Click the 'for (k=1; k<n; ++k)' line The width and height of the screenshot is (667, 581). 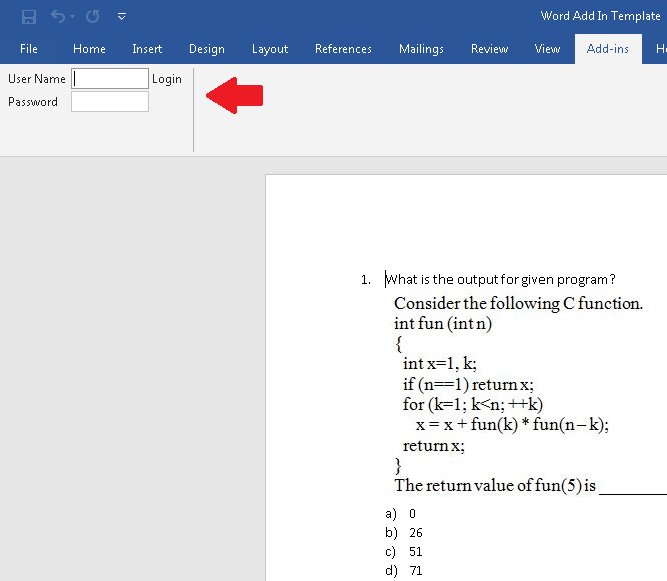(x=473, y=404)
